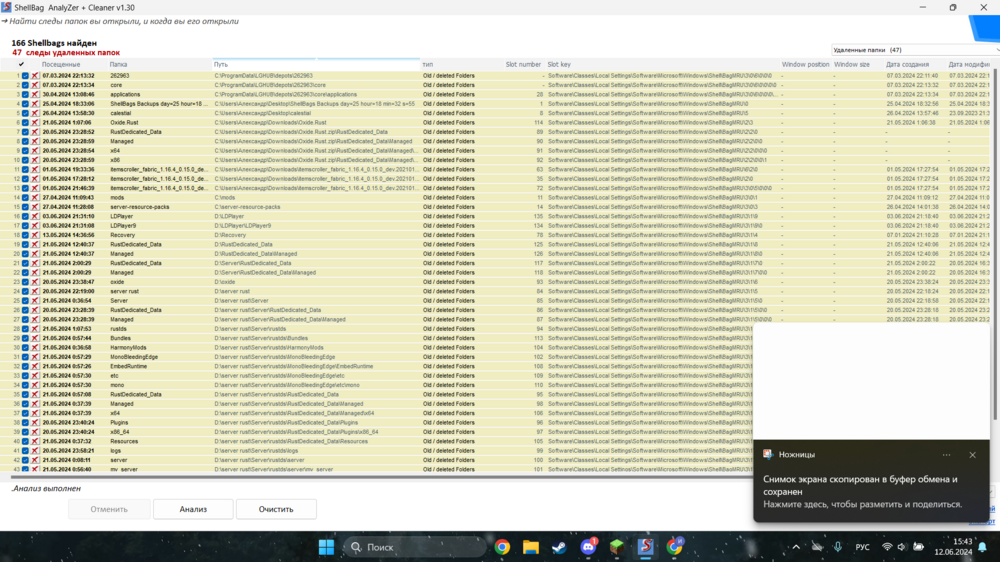Image resolution: width=1000 pixels, height=562 pixels.
Task: Open File Explorer from the taskbar
Action: [531, 547]
